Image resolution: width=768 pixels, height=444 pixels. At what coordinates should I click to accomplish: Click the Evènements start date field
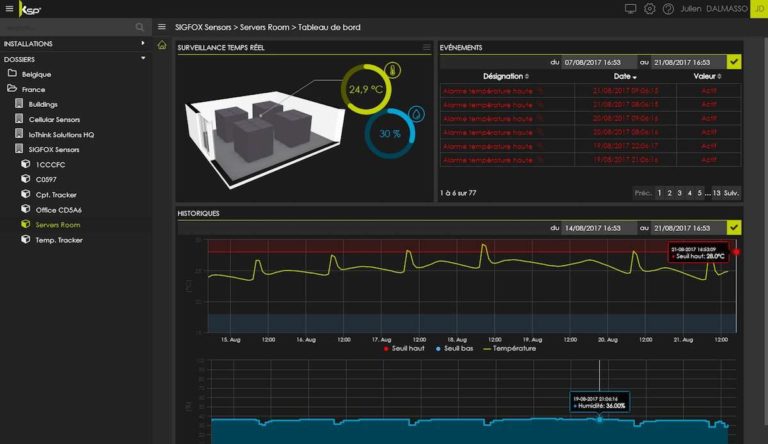(598, 62)
